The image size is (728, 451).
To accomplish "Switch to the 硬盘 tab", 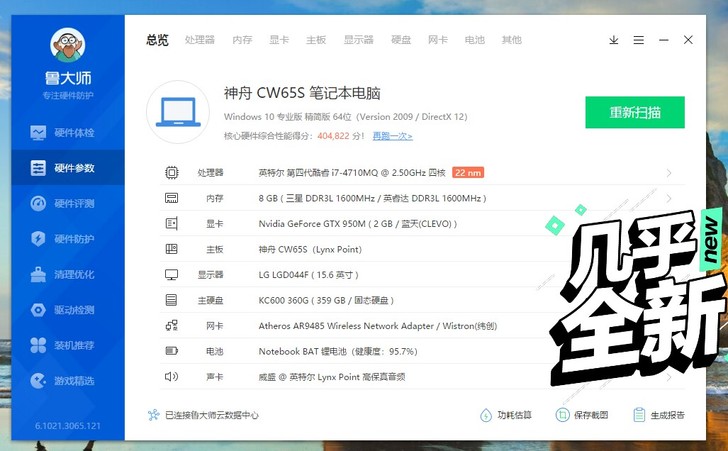I will [x=401, y=40].
